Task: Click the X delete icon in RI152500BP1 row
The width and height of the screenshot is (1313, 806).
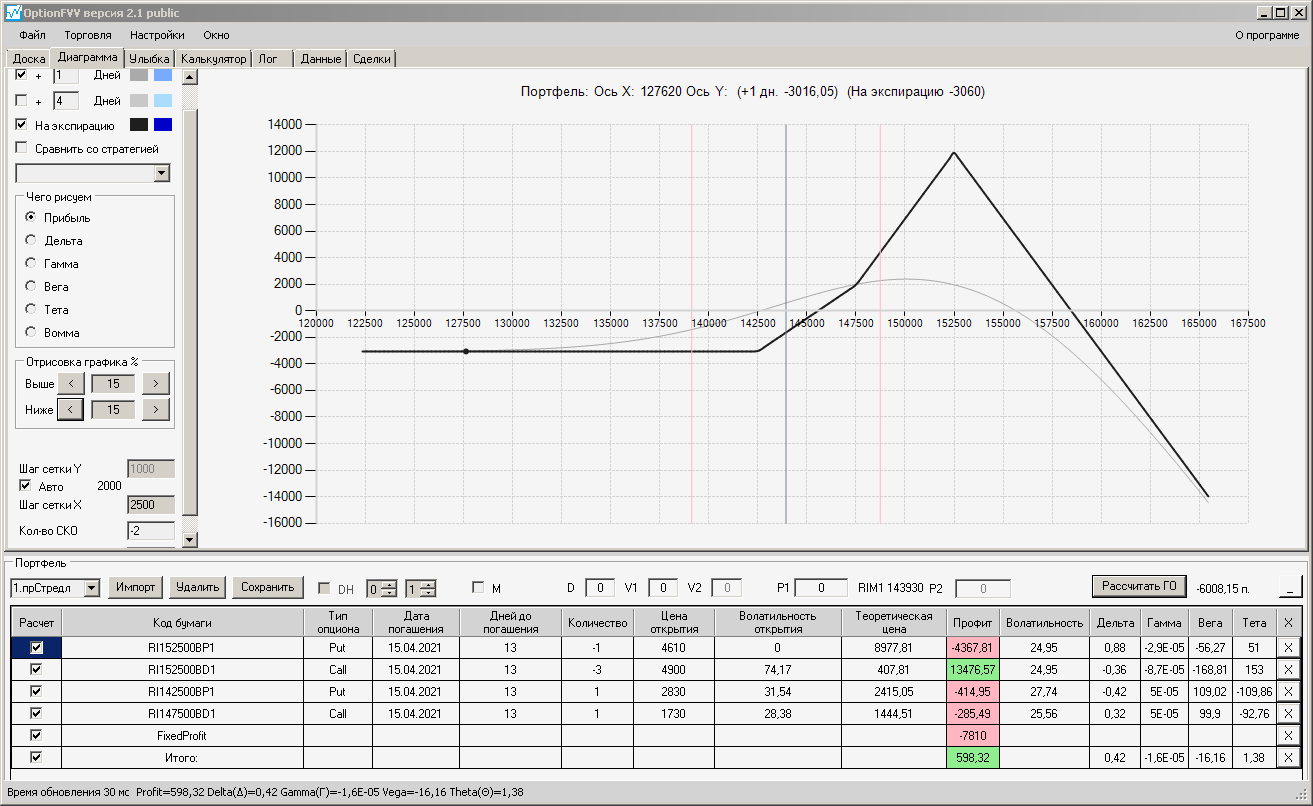Action: tap(1288, 648)
